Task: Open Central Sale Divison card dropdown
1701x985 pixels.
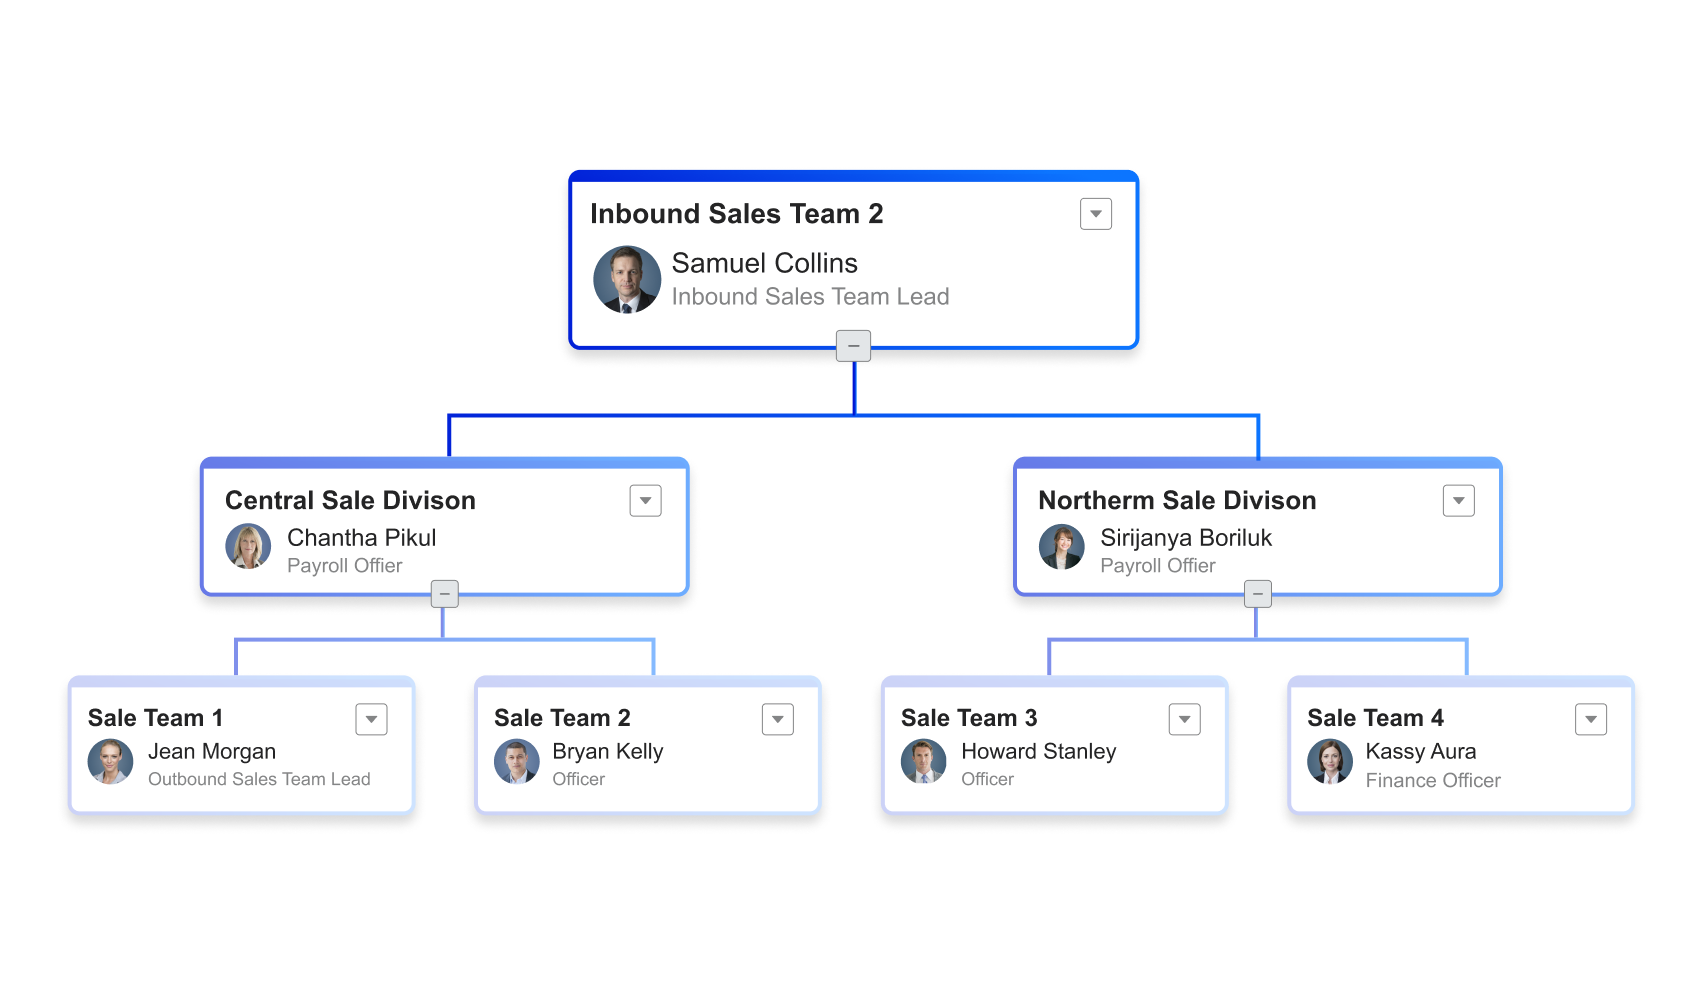Action: pyautogui.click(x=646, y=500)
